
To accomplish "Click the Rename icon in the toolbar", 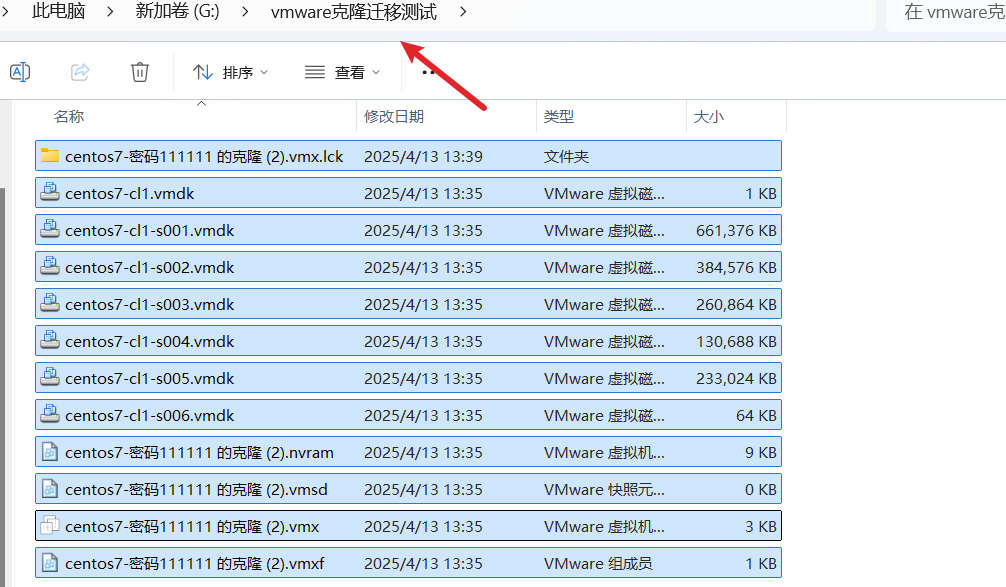I will [x=20, y=72].
